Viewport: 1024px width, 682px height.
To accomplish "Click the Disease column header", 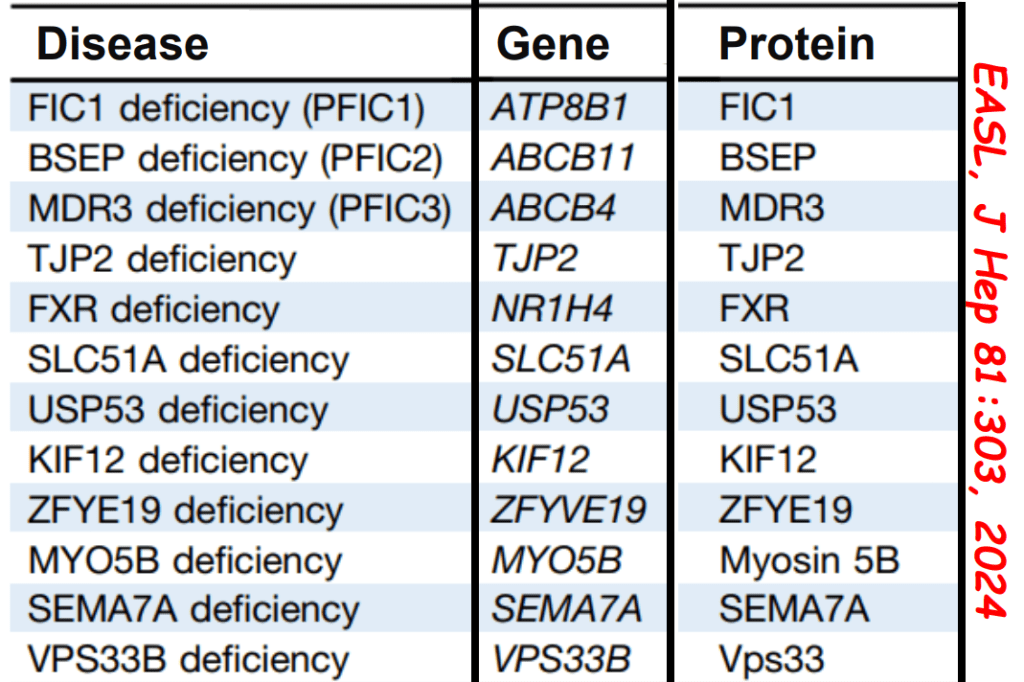I will pos(123,44).
